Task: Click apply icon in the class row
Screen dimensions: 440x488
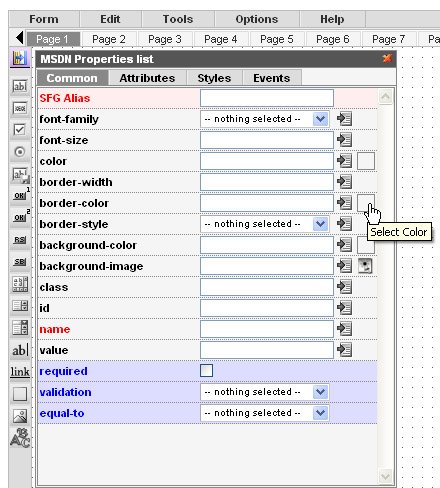Action: tap(344, 287)
